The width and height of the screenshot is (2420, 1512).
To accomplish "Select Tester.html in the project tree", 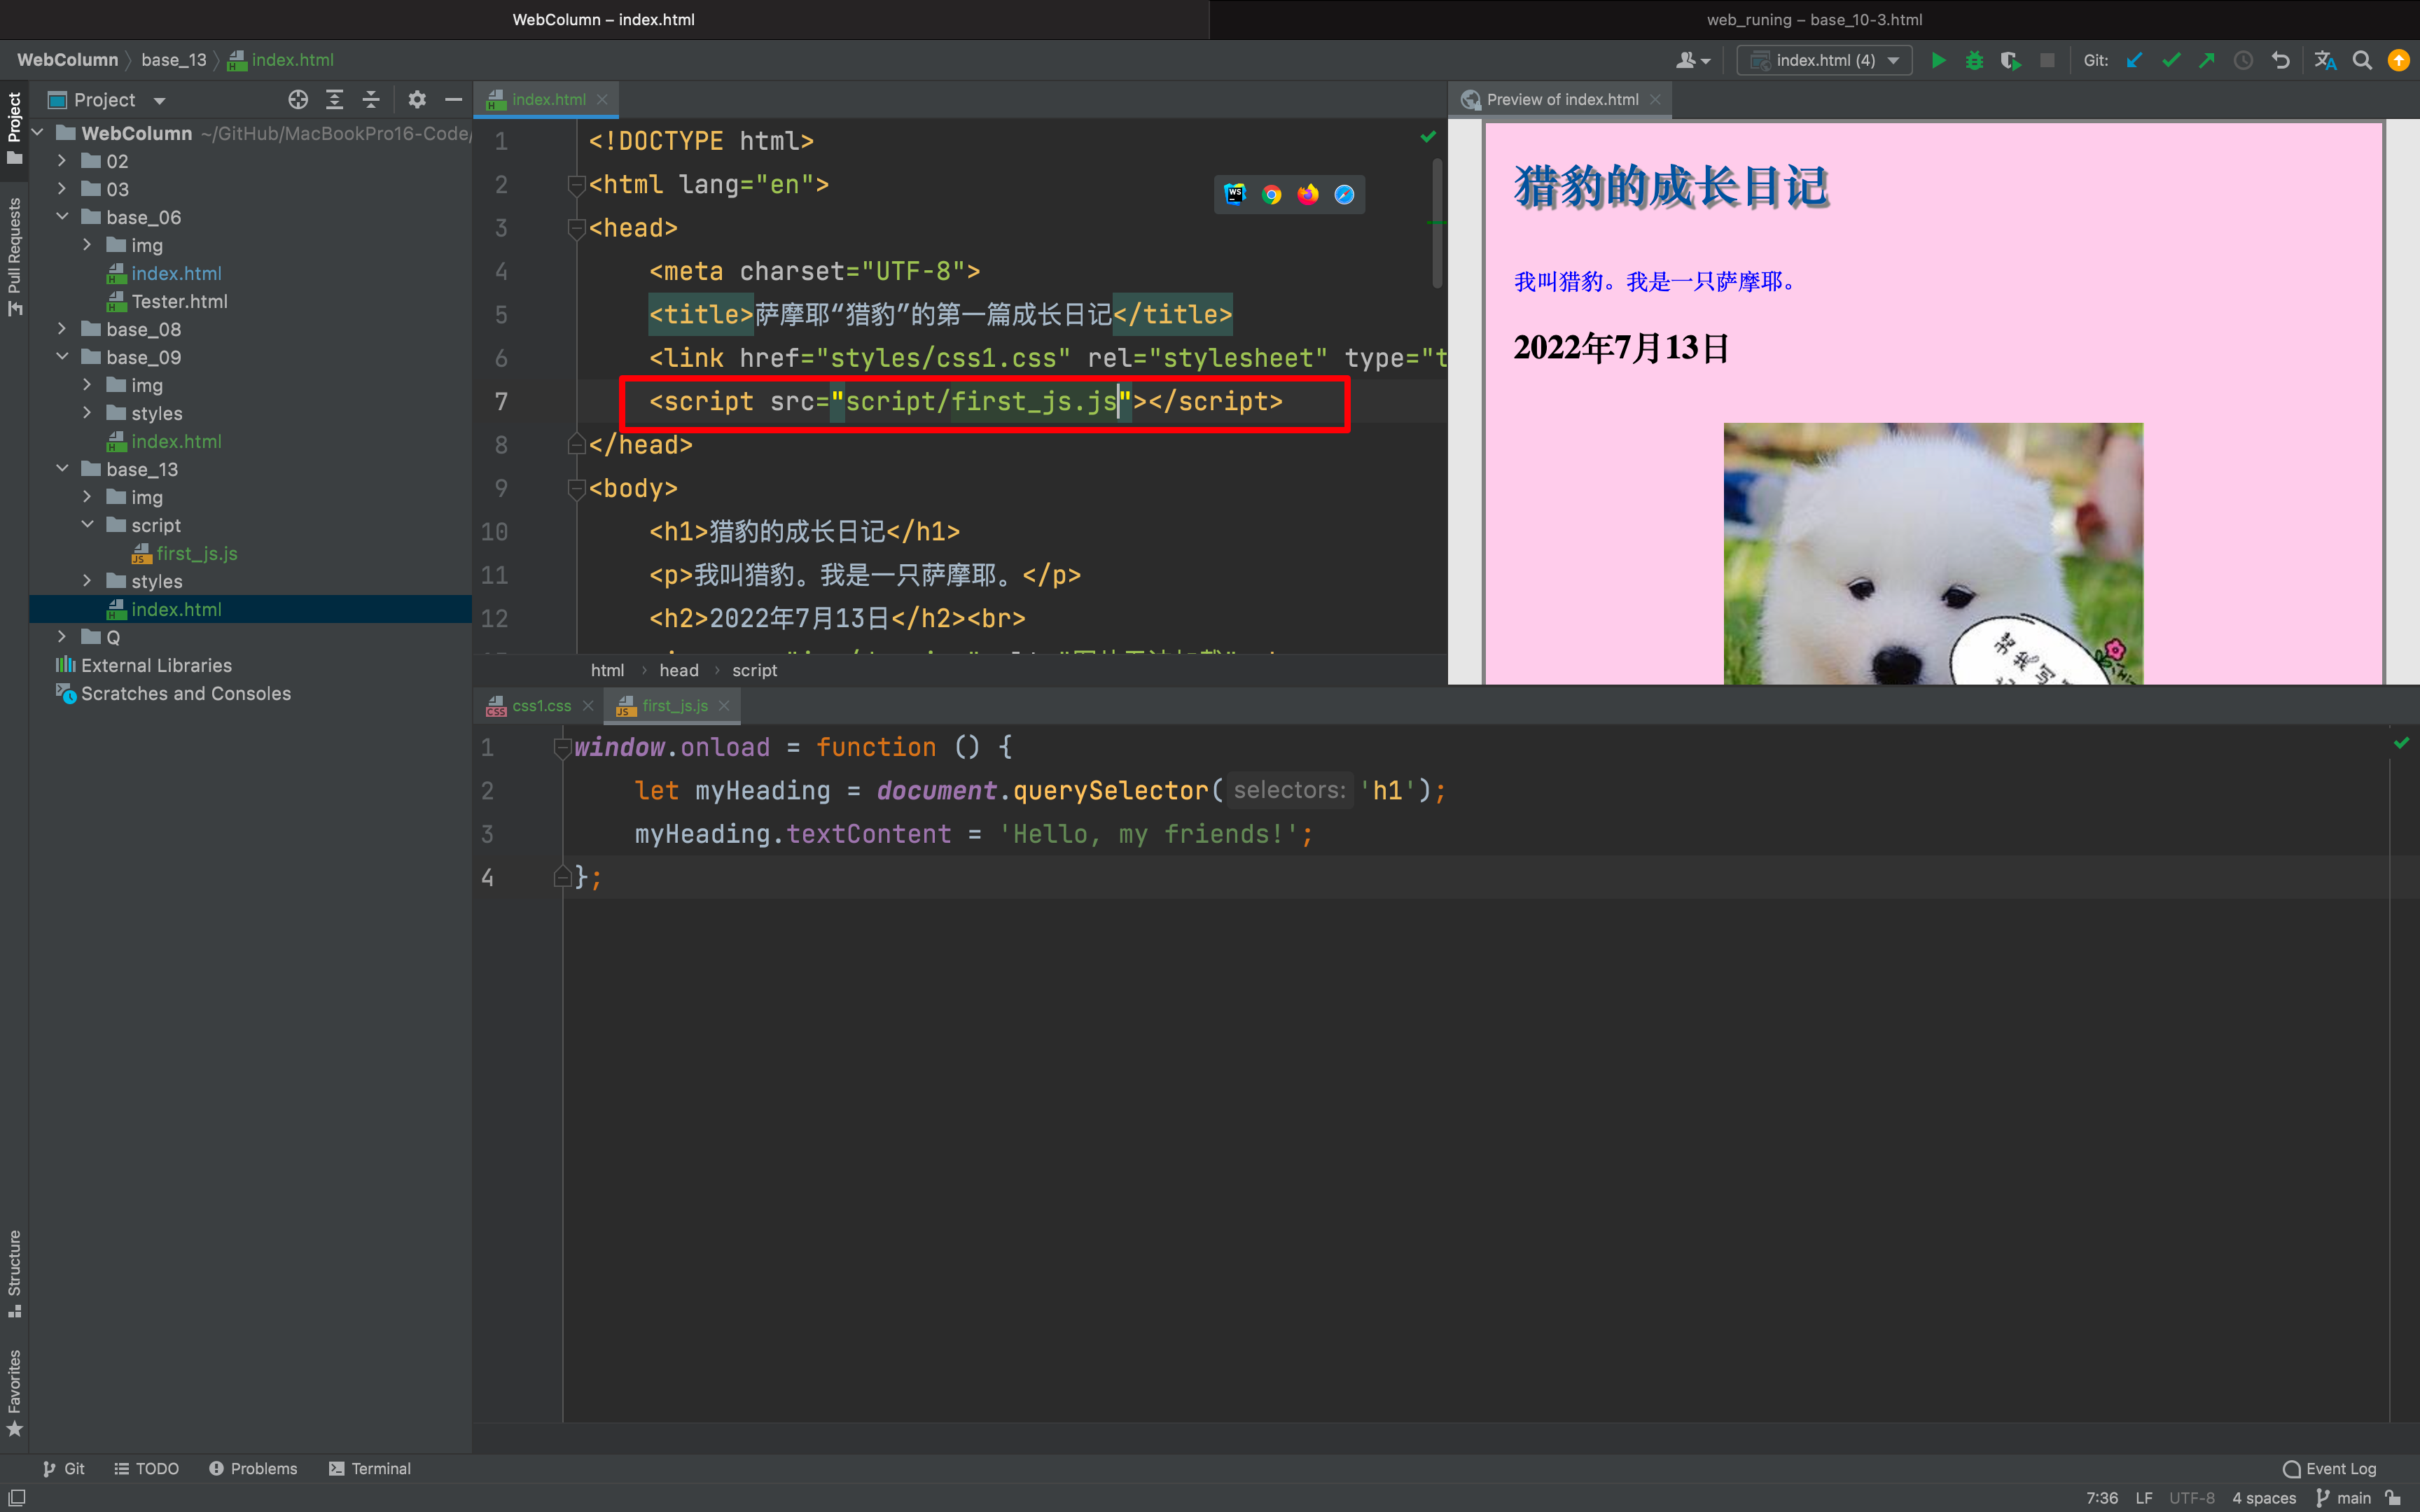I will (x=179, y=301).
